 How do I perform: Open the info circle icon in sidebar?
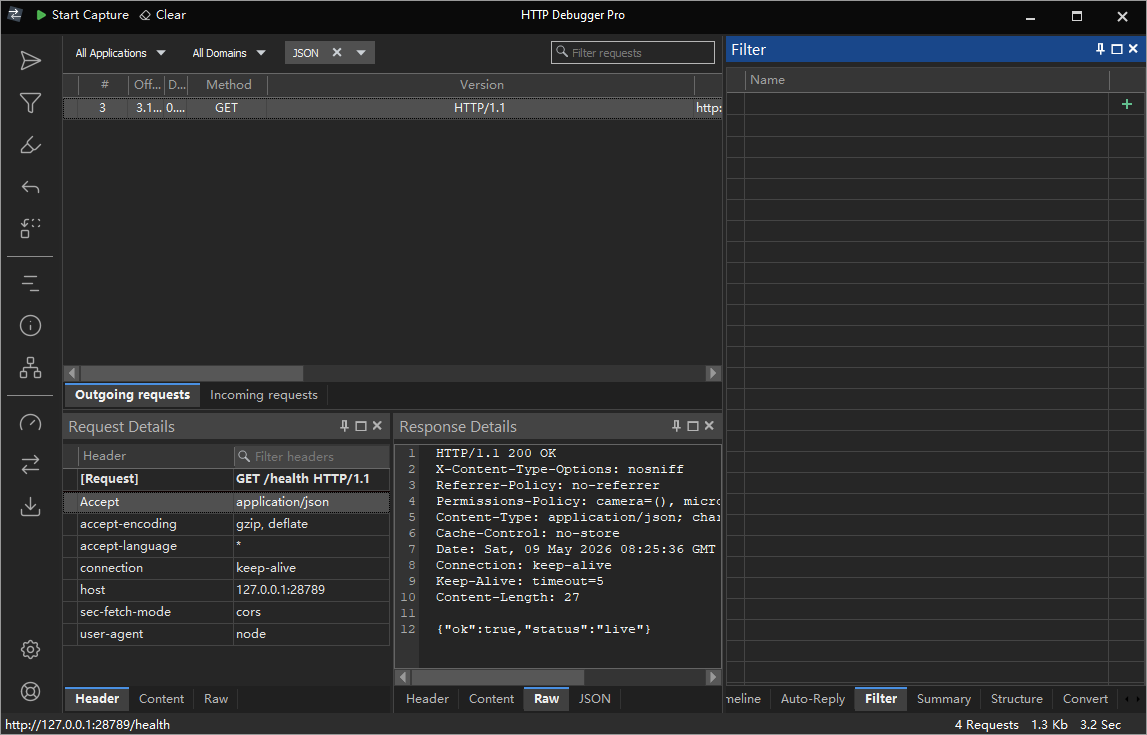click(x=30, y=325)
